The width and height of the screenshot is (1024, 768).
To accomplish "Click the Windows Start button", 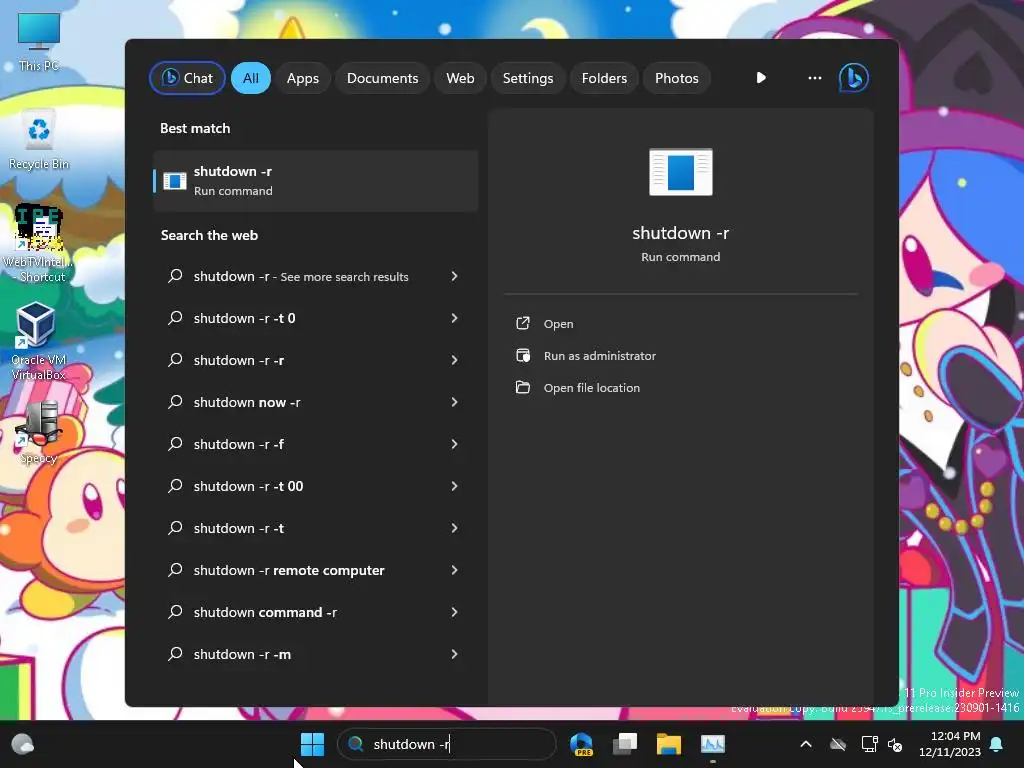I will [312, 744].
